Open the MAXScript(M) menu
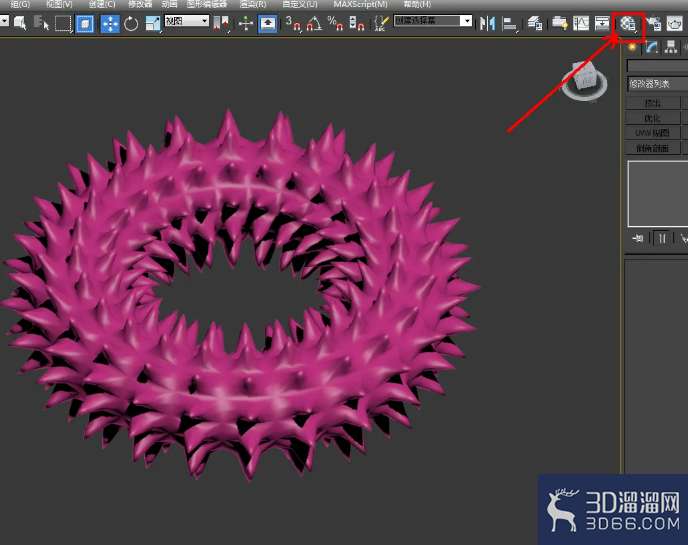Screen dimensions: 688x545 (360, 4)
